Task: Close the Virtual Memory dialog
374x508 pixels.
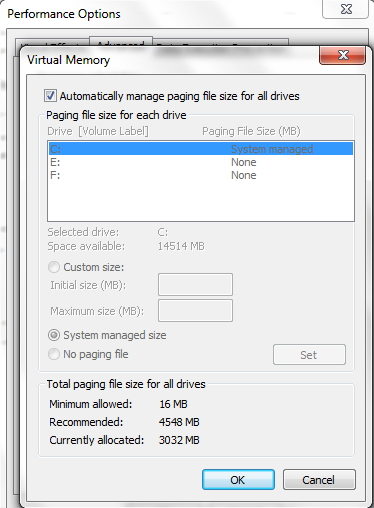Action: point(343,55)
